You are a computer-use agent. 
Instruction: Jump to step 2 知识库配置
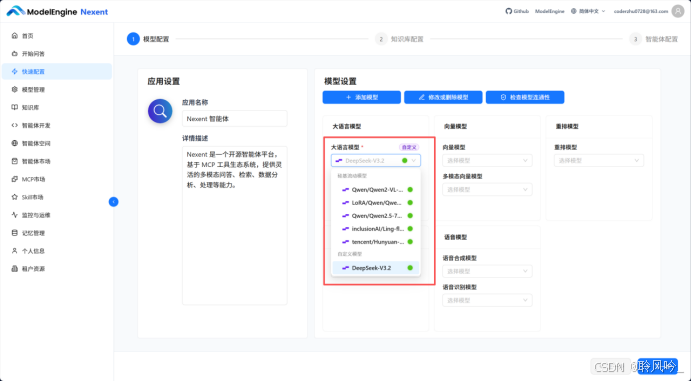click(399, 39)
